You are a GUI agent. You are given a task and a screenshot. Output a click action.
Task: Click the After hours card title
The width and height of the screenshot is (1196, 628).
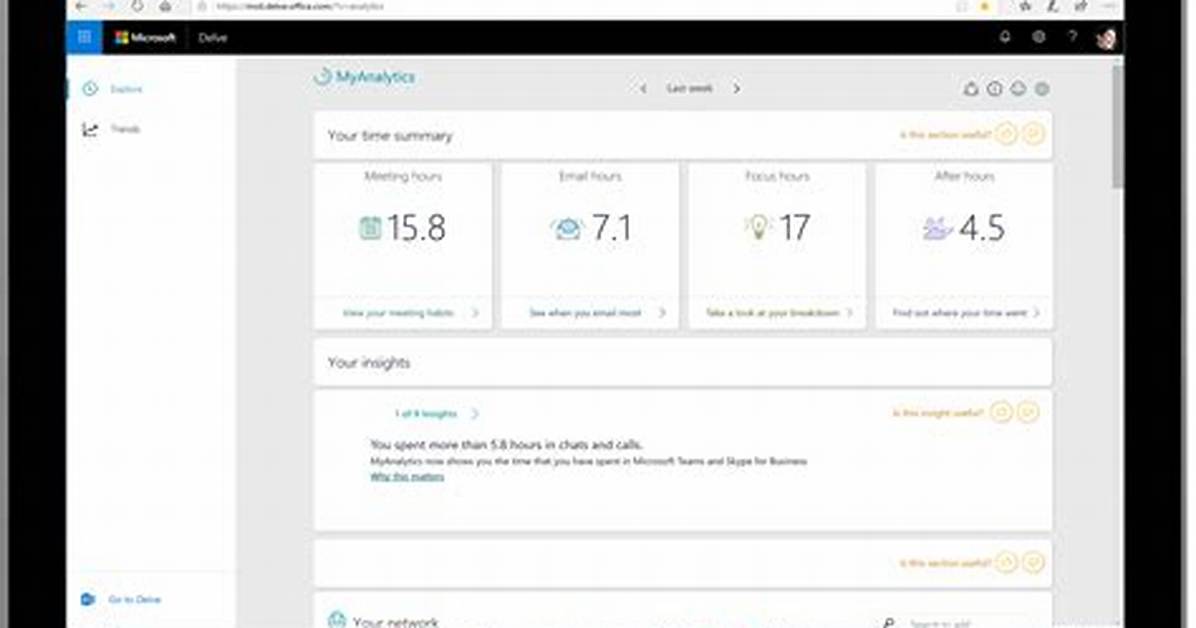964,176
